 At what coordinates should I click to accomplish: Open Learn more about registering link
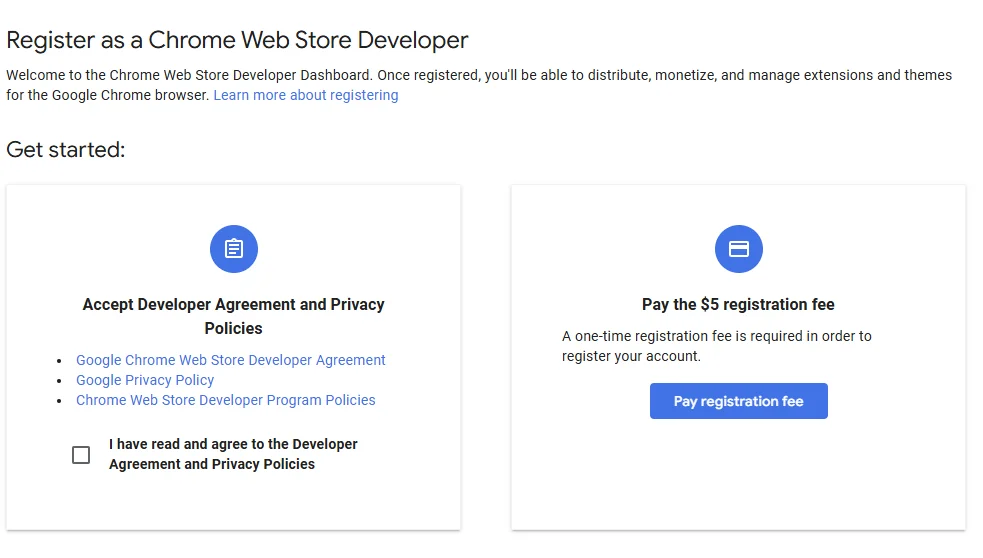(x=306, y=95)
